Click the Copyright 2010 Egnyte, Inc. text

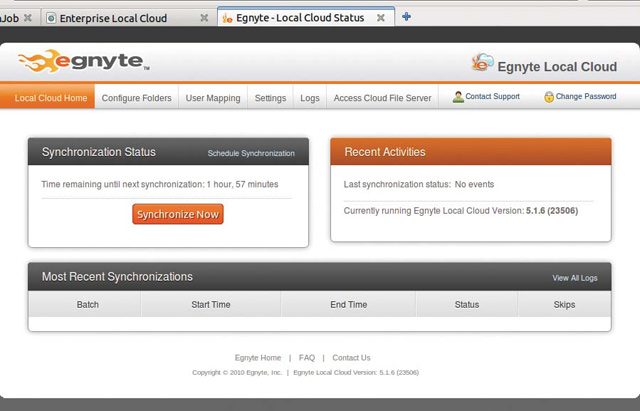[x=237, y=372]
